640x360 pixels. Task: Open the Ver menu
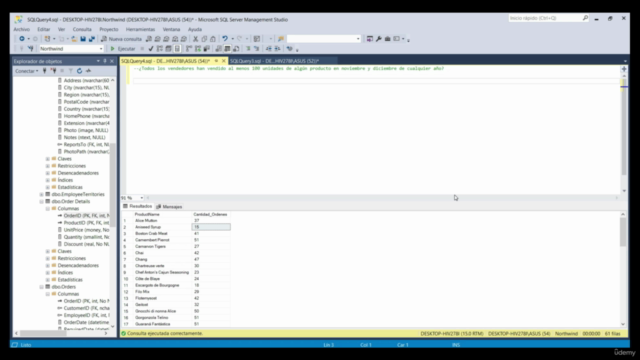(x=61, y=29)
